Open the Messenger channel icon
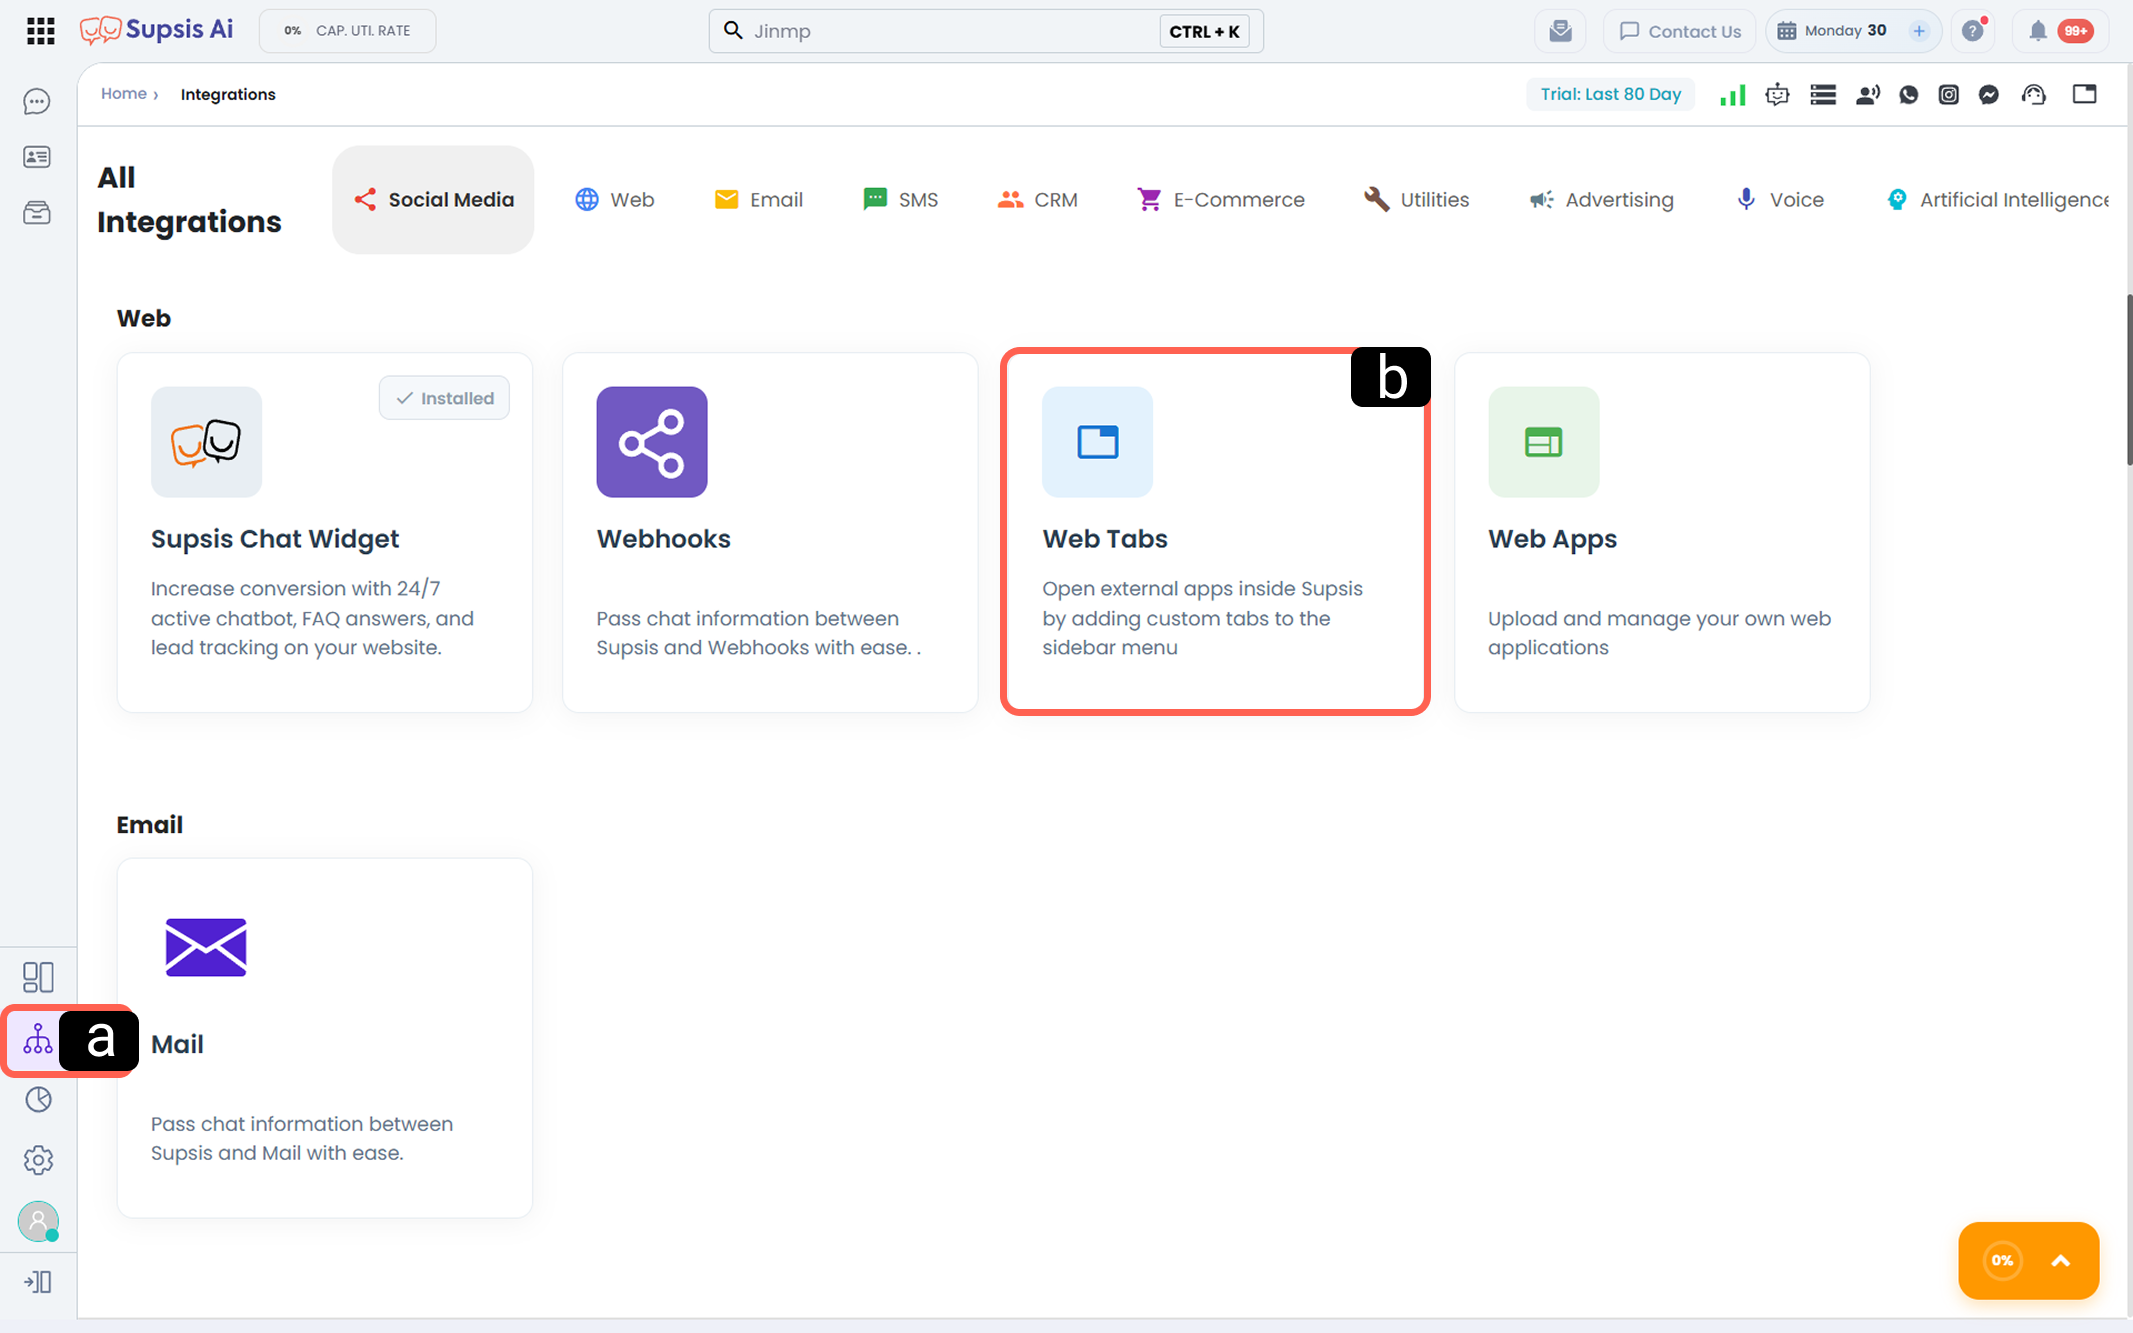Screen dimensions: 2133x1333 1989,95
